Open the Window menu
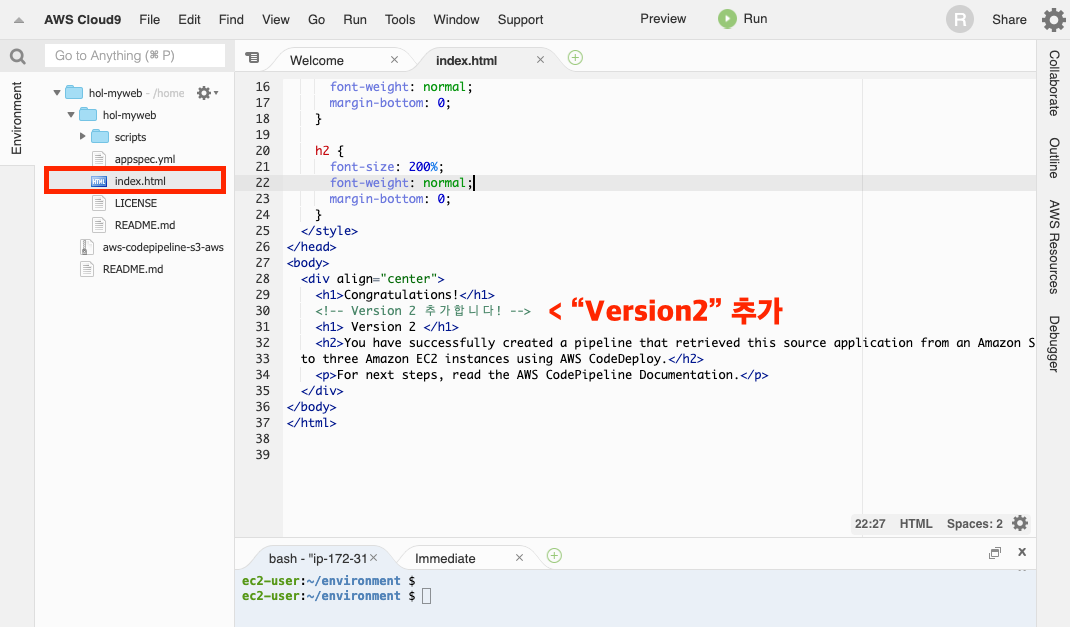Viewport: 1070px width, 627px height. click(457, 20)
